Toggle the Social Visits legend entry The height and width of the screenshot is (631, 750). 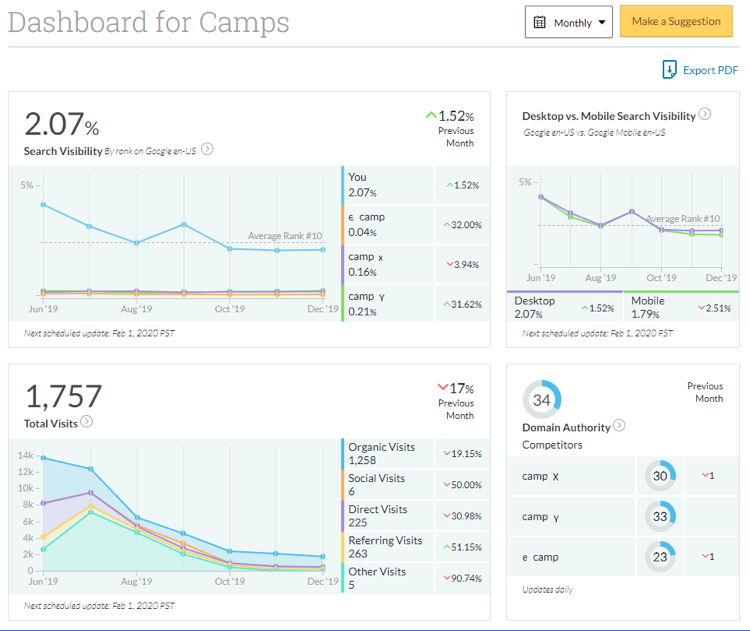click(x=377, y=484)
